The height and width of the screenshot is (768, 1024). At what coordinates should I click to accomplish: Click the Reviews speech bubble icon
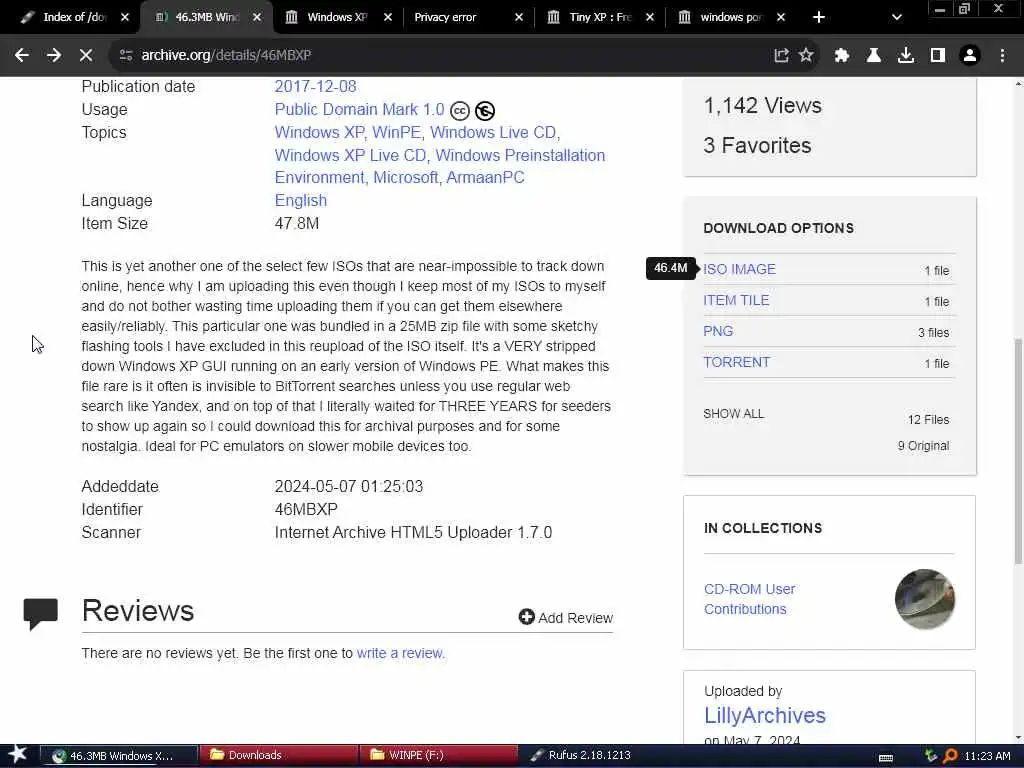tap(40, 614)
